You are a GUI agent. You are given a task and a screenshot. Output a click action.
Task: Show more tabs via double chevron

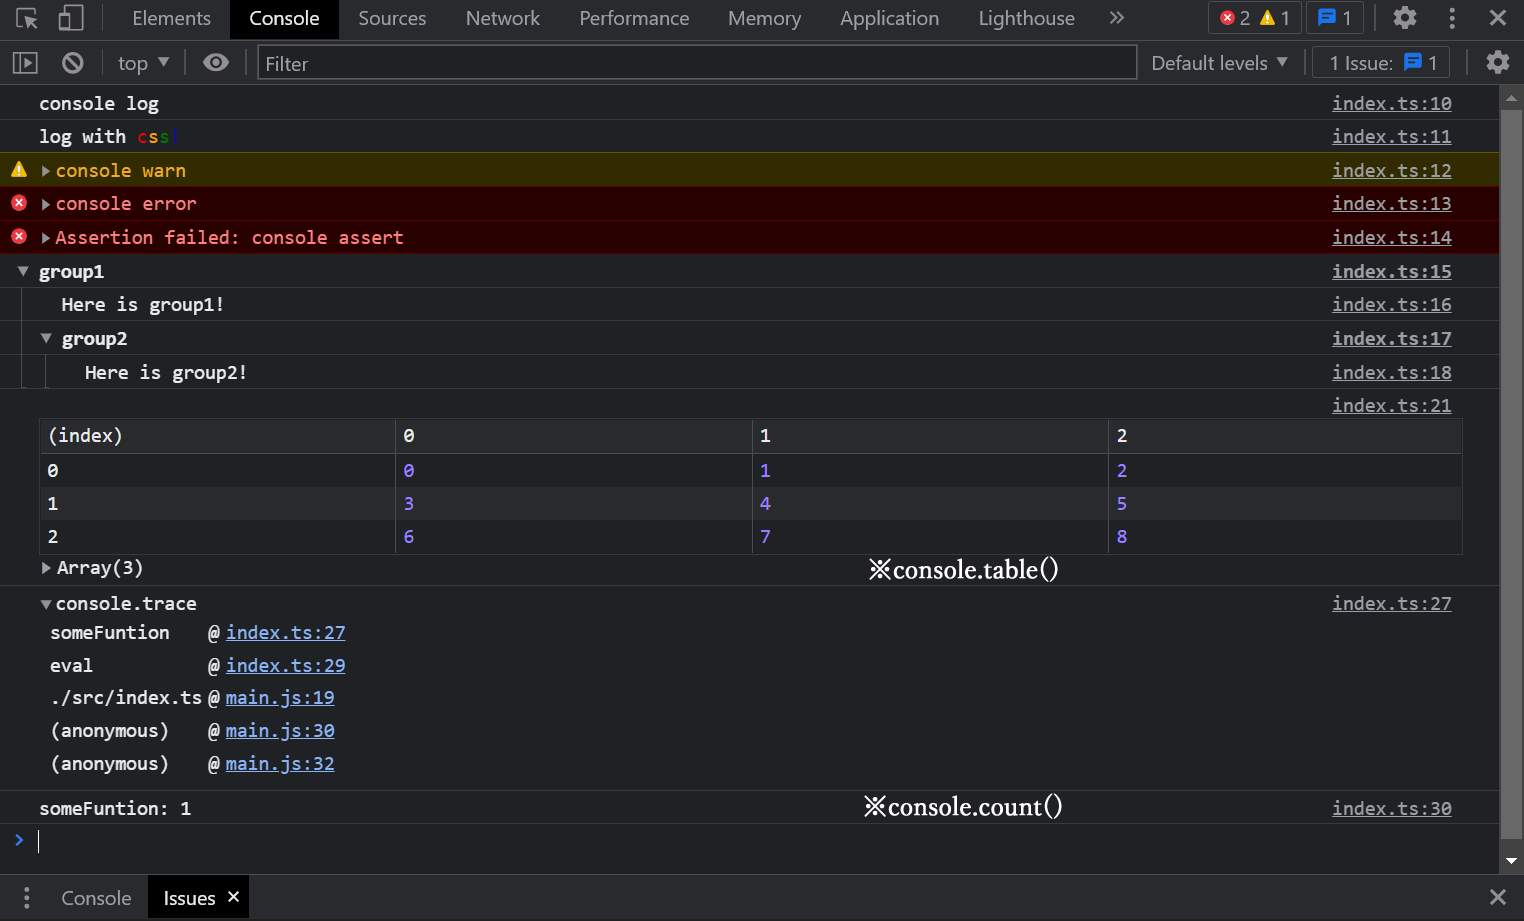point(1117,18)
